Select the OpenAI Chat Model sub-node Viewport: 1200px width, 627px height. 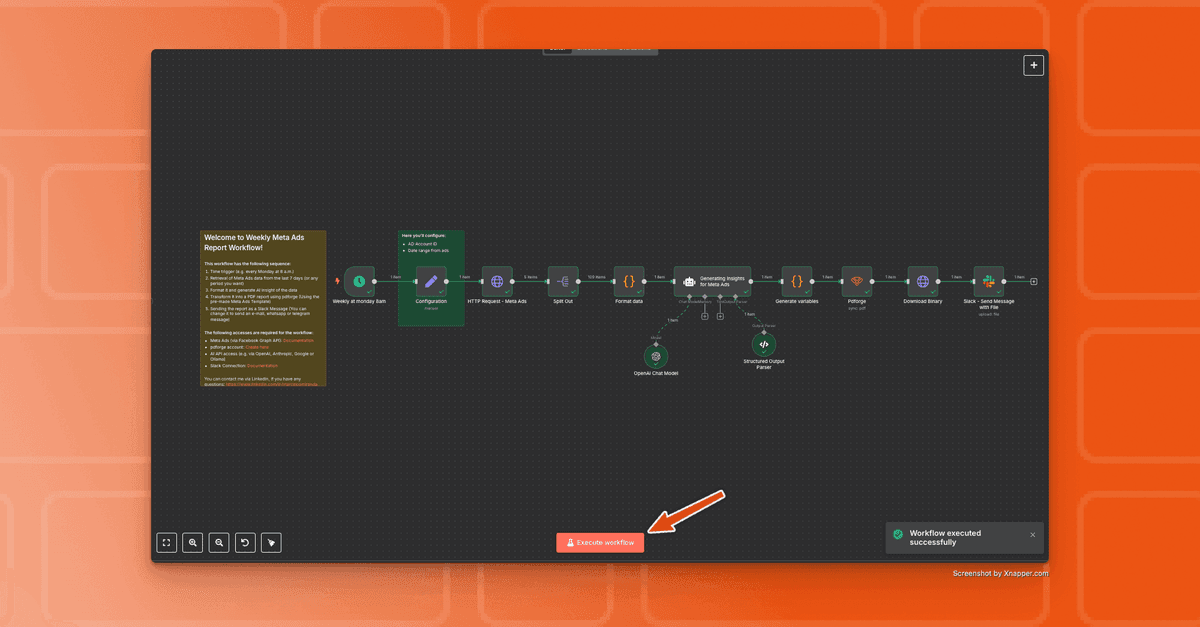click(656, 356)
